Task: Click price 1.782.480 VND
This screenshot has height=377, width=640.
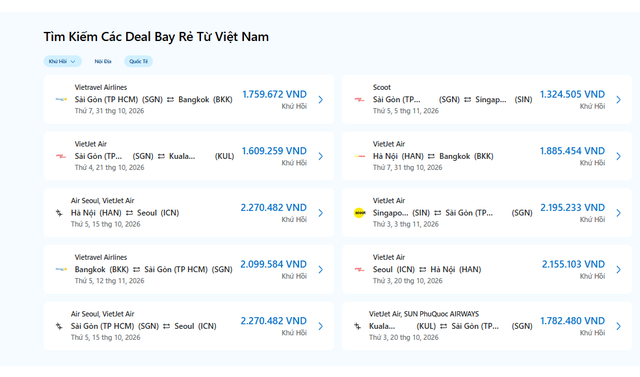Action: 573,321
